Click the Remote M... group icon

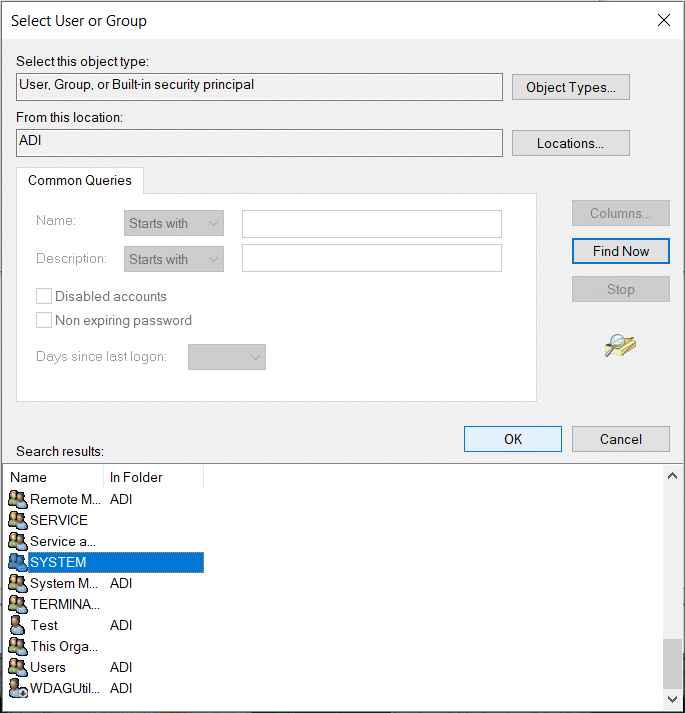pos(17,499)
